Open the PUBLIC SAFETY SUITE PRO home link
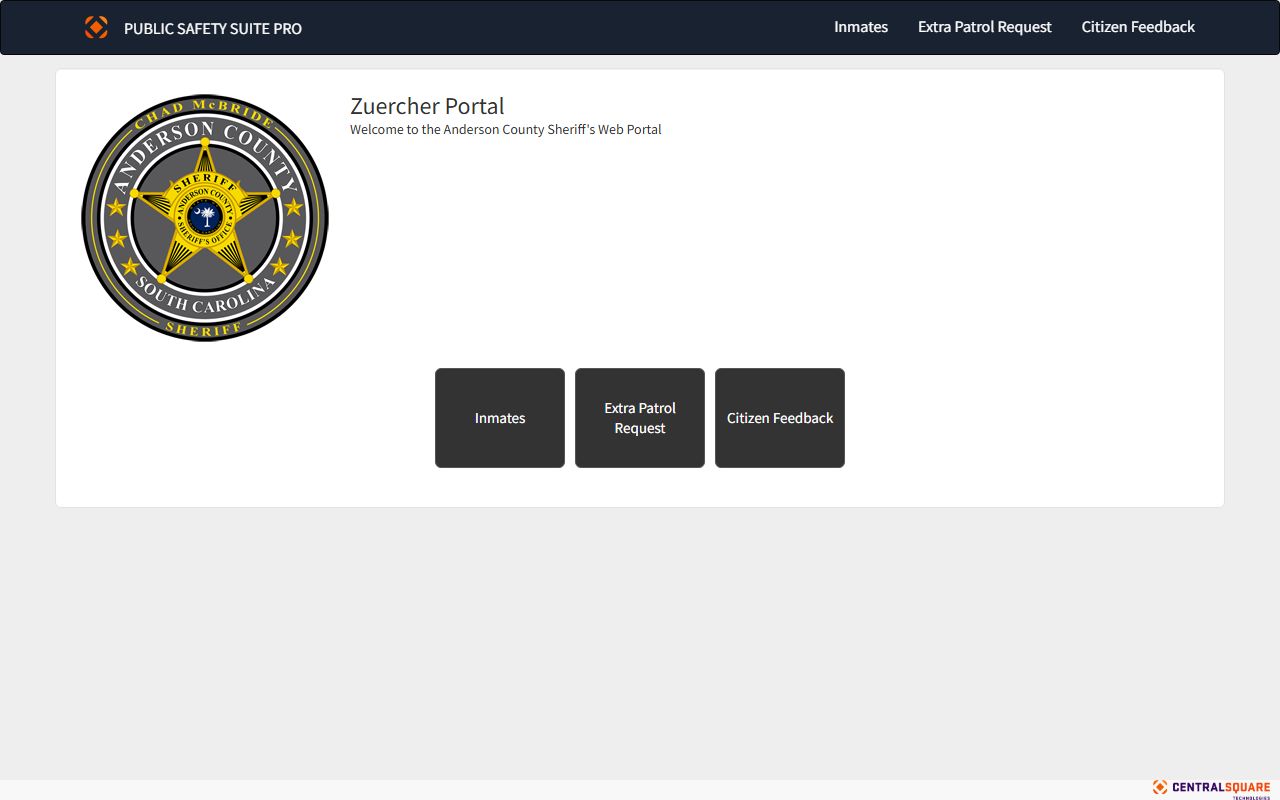The height and width of the screenshot is (800, 1280). click(213, 29)
